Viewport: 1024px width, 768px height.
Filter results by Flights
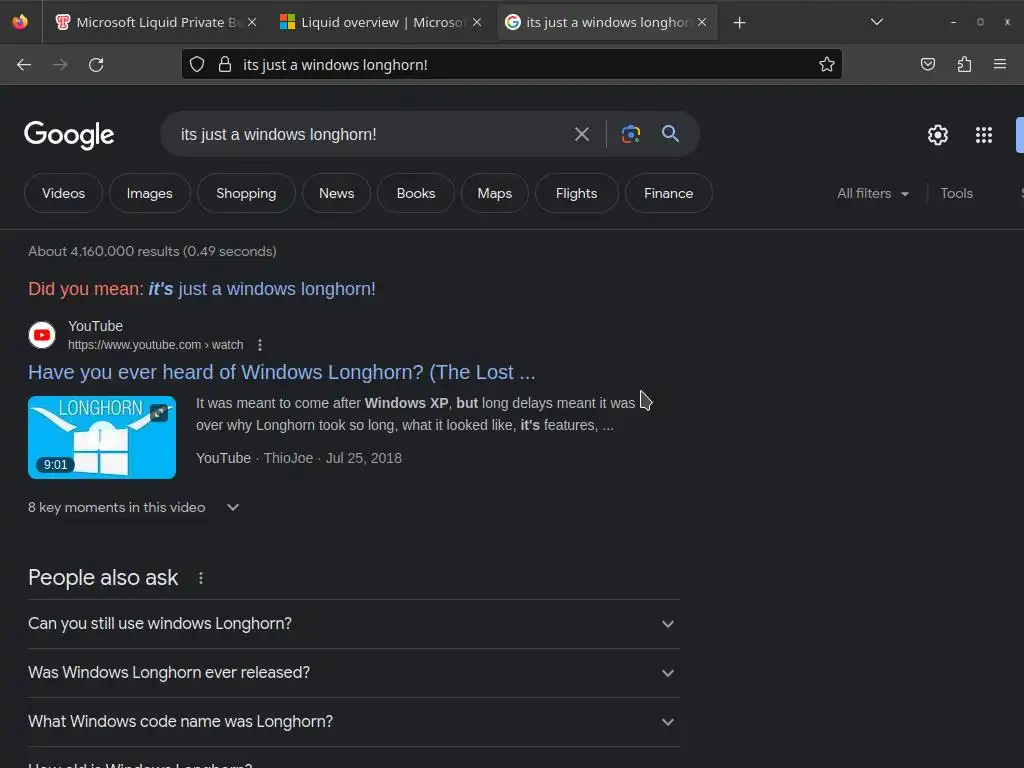coord(577,193)
